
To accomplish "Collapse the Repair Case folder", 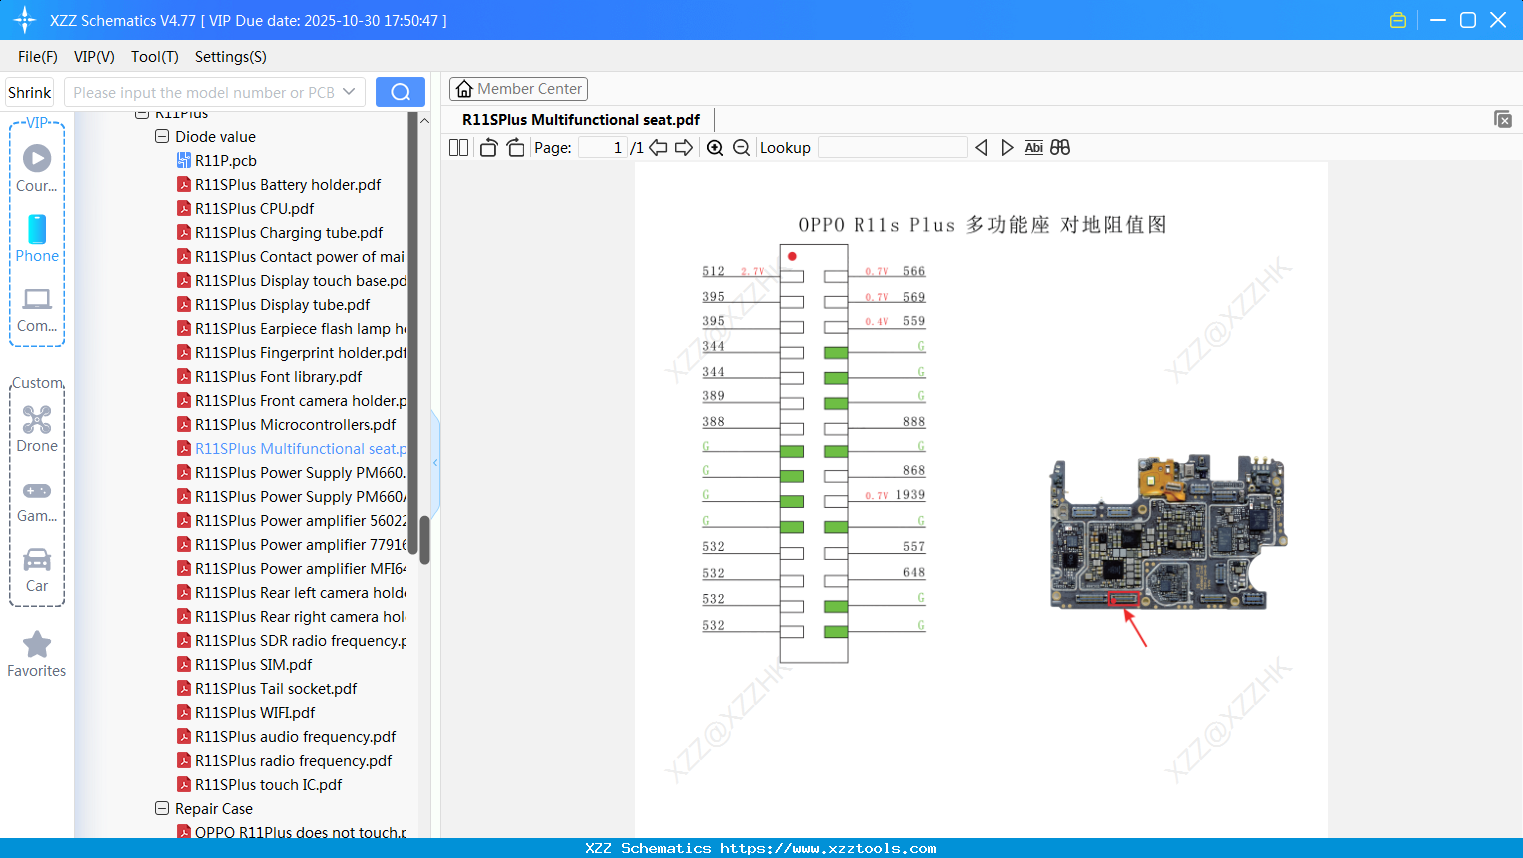I will pyautogui.click(x=162, y=808).
